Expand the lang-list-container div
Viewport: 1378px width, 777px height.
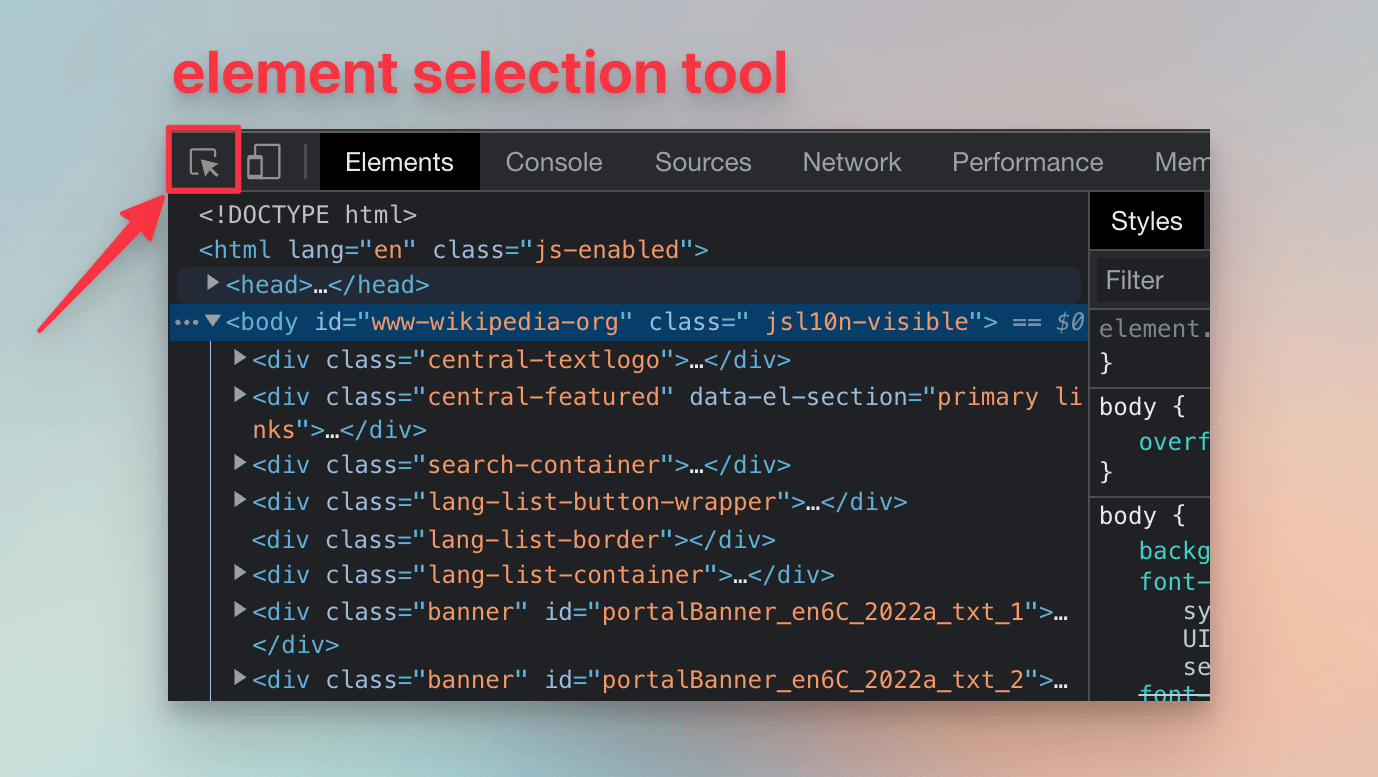239,574
